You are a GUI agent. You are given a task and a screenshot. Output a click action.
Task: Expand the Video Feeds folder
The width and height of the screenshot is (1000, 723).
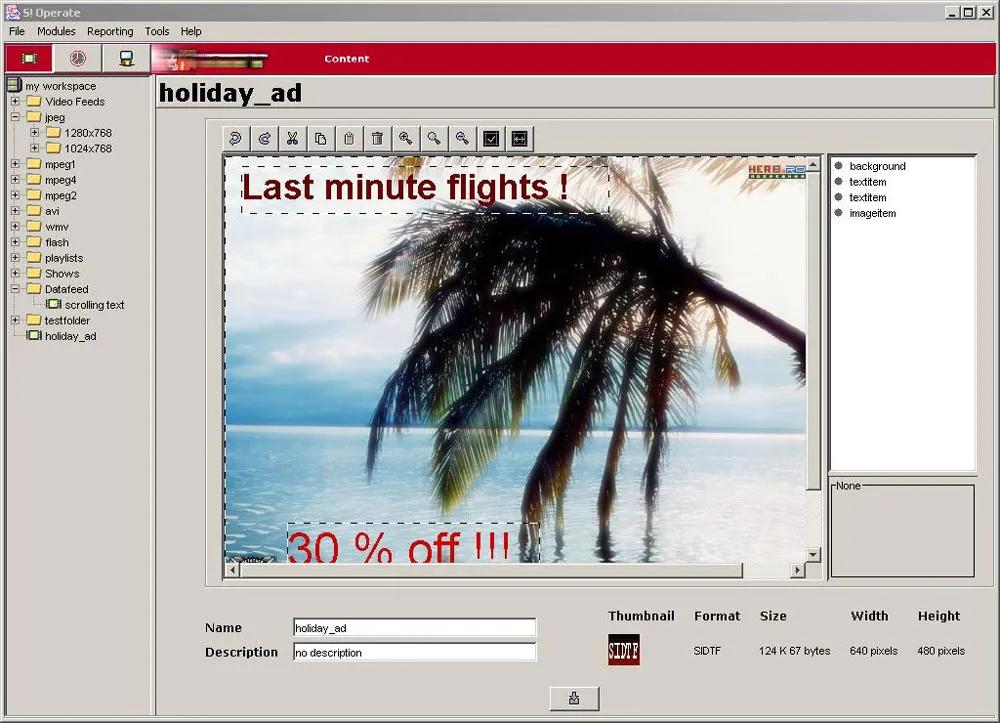click(15, 102)
